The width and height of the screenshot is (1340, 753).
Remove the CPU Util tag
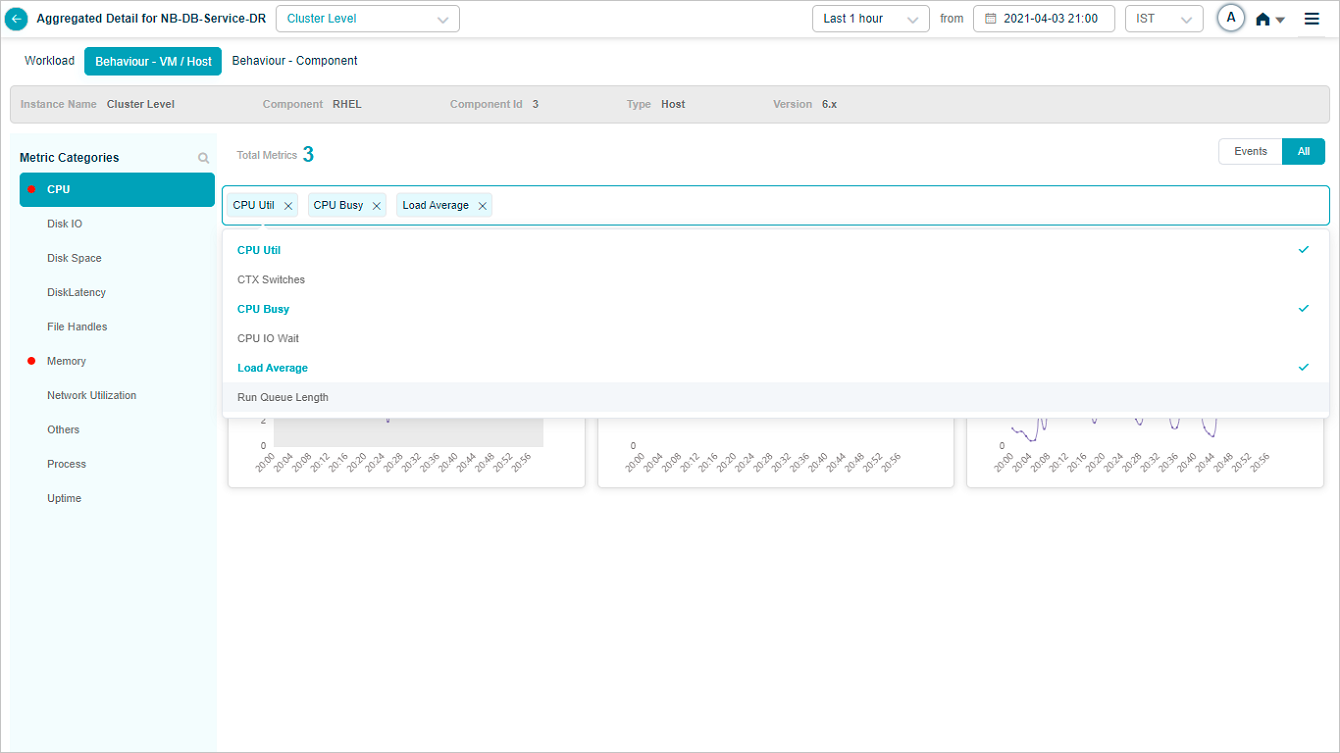click(x=289, y=206)
